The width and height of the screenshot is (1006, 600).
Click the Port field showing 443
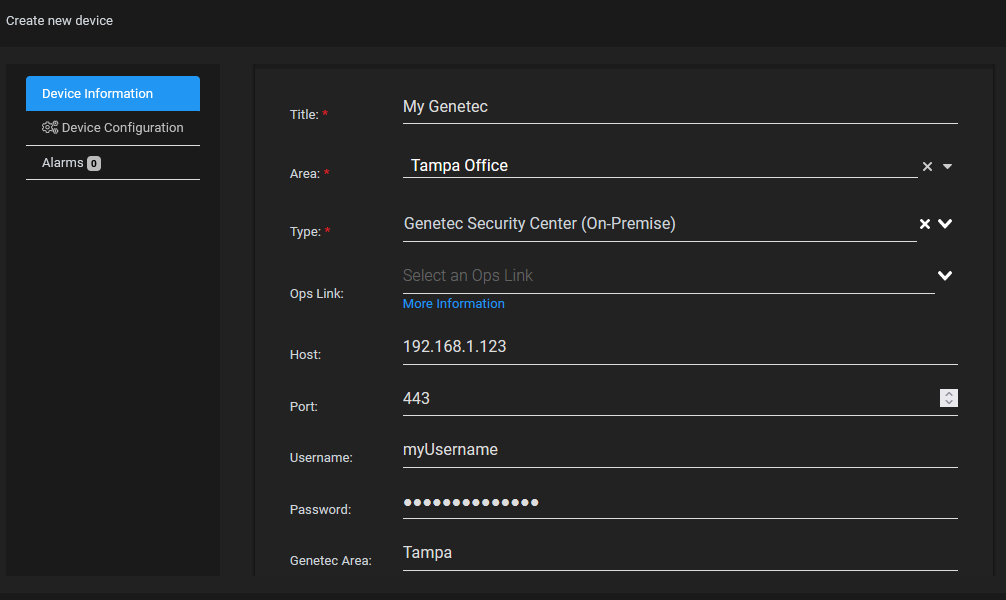pyautogui.click(x=680, y=399)
